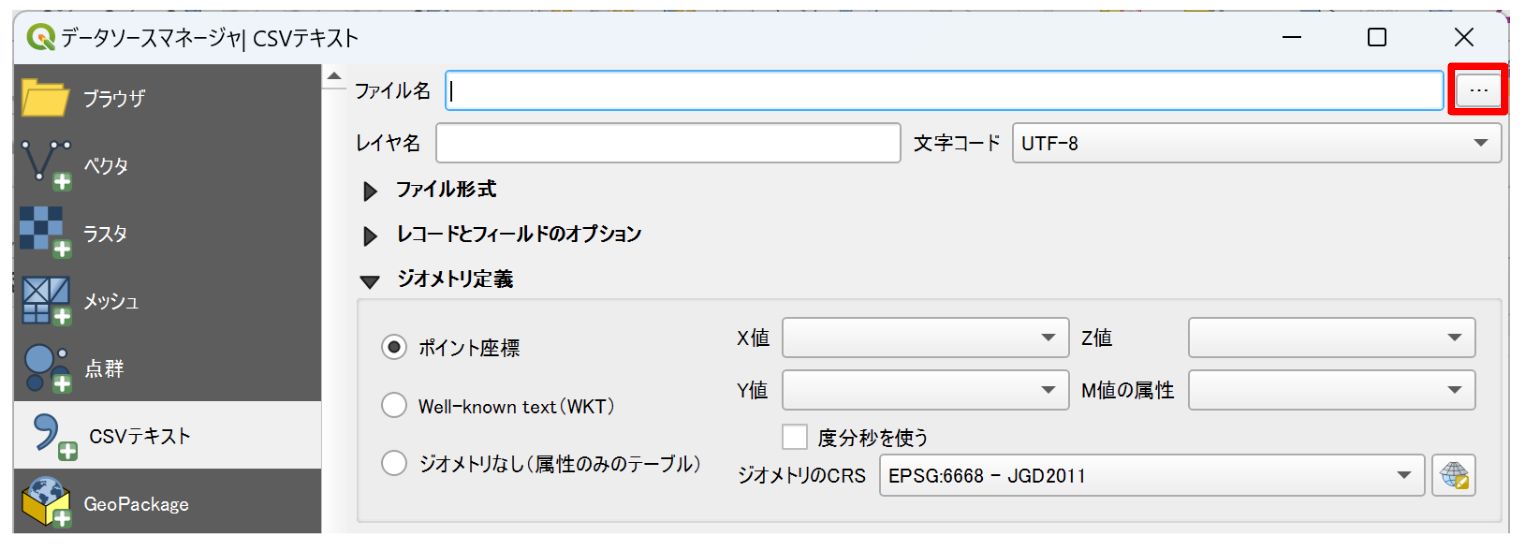Open the M値の属性 dropdown
Viewport: 1524px width, 556px height.
1331,389
